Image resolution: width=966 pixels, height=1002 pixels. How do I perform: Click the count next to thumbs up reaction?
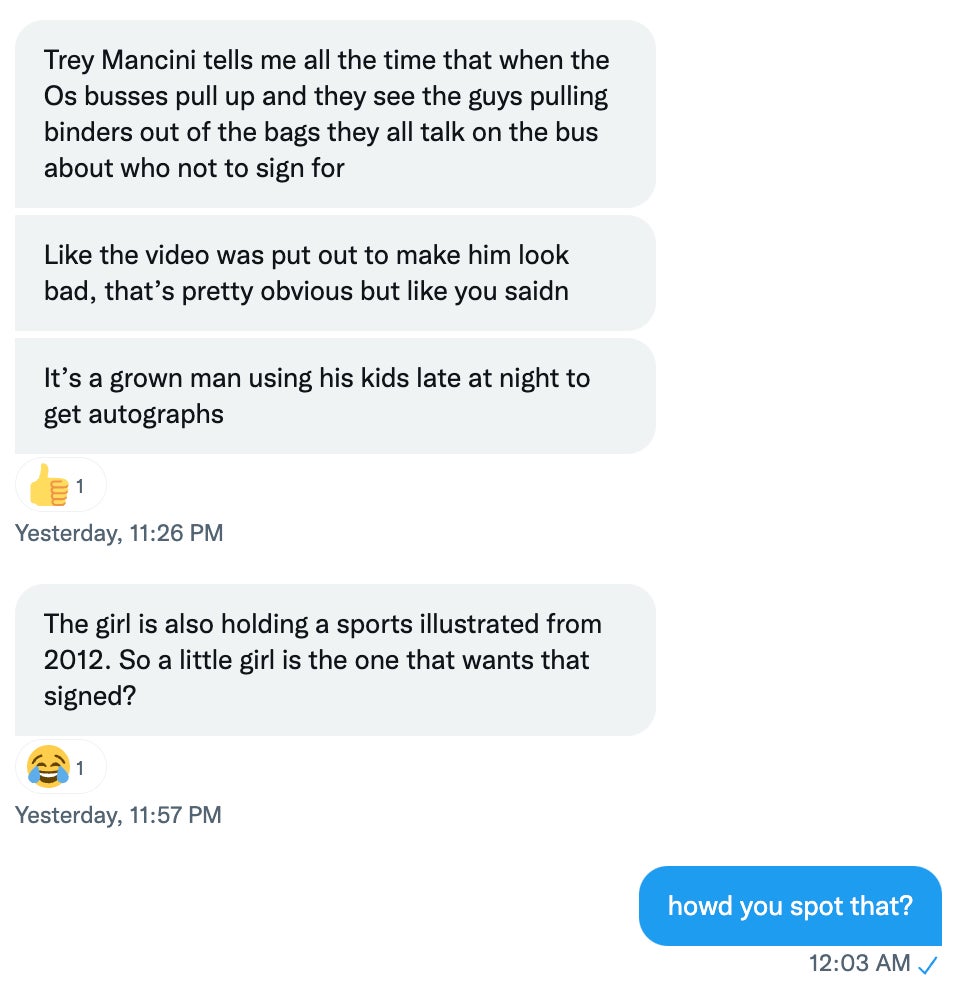tap(80, 487)
